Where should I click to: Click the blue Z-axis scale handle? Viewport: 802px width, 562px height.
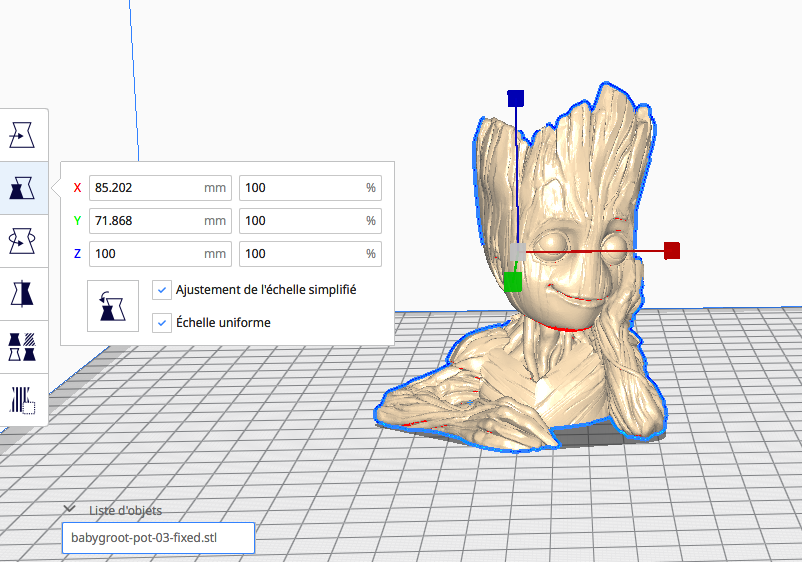516,98
